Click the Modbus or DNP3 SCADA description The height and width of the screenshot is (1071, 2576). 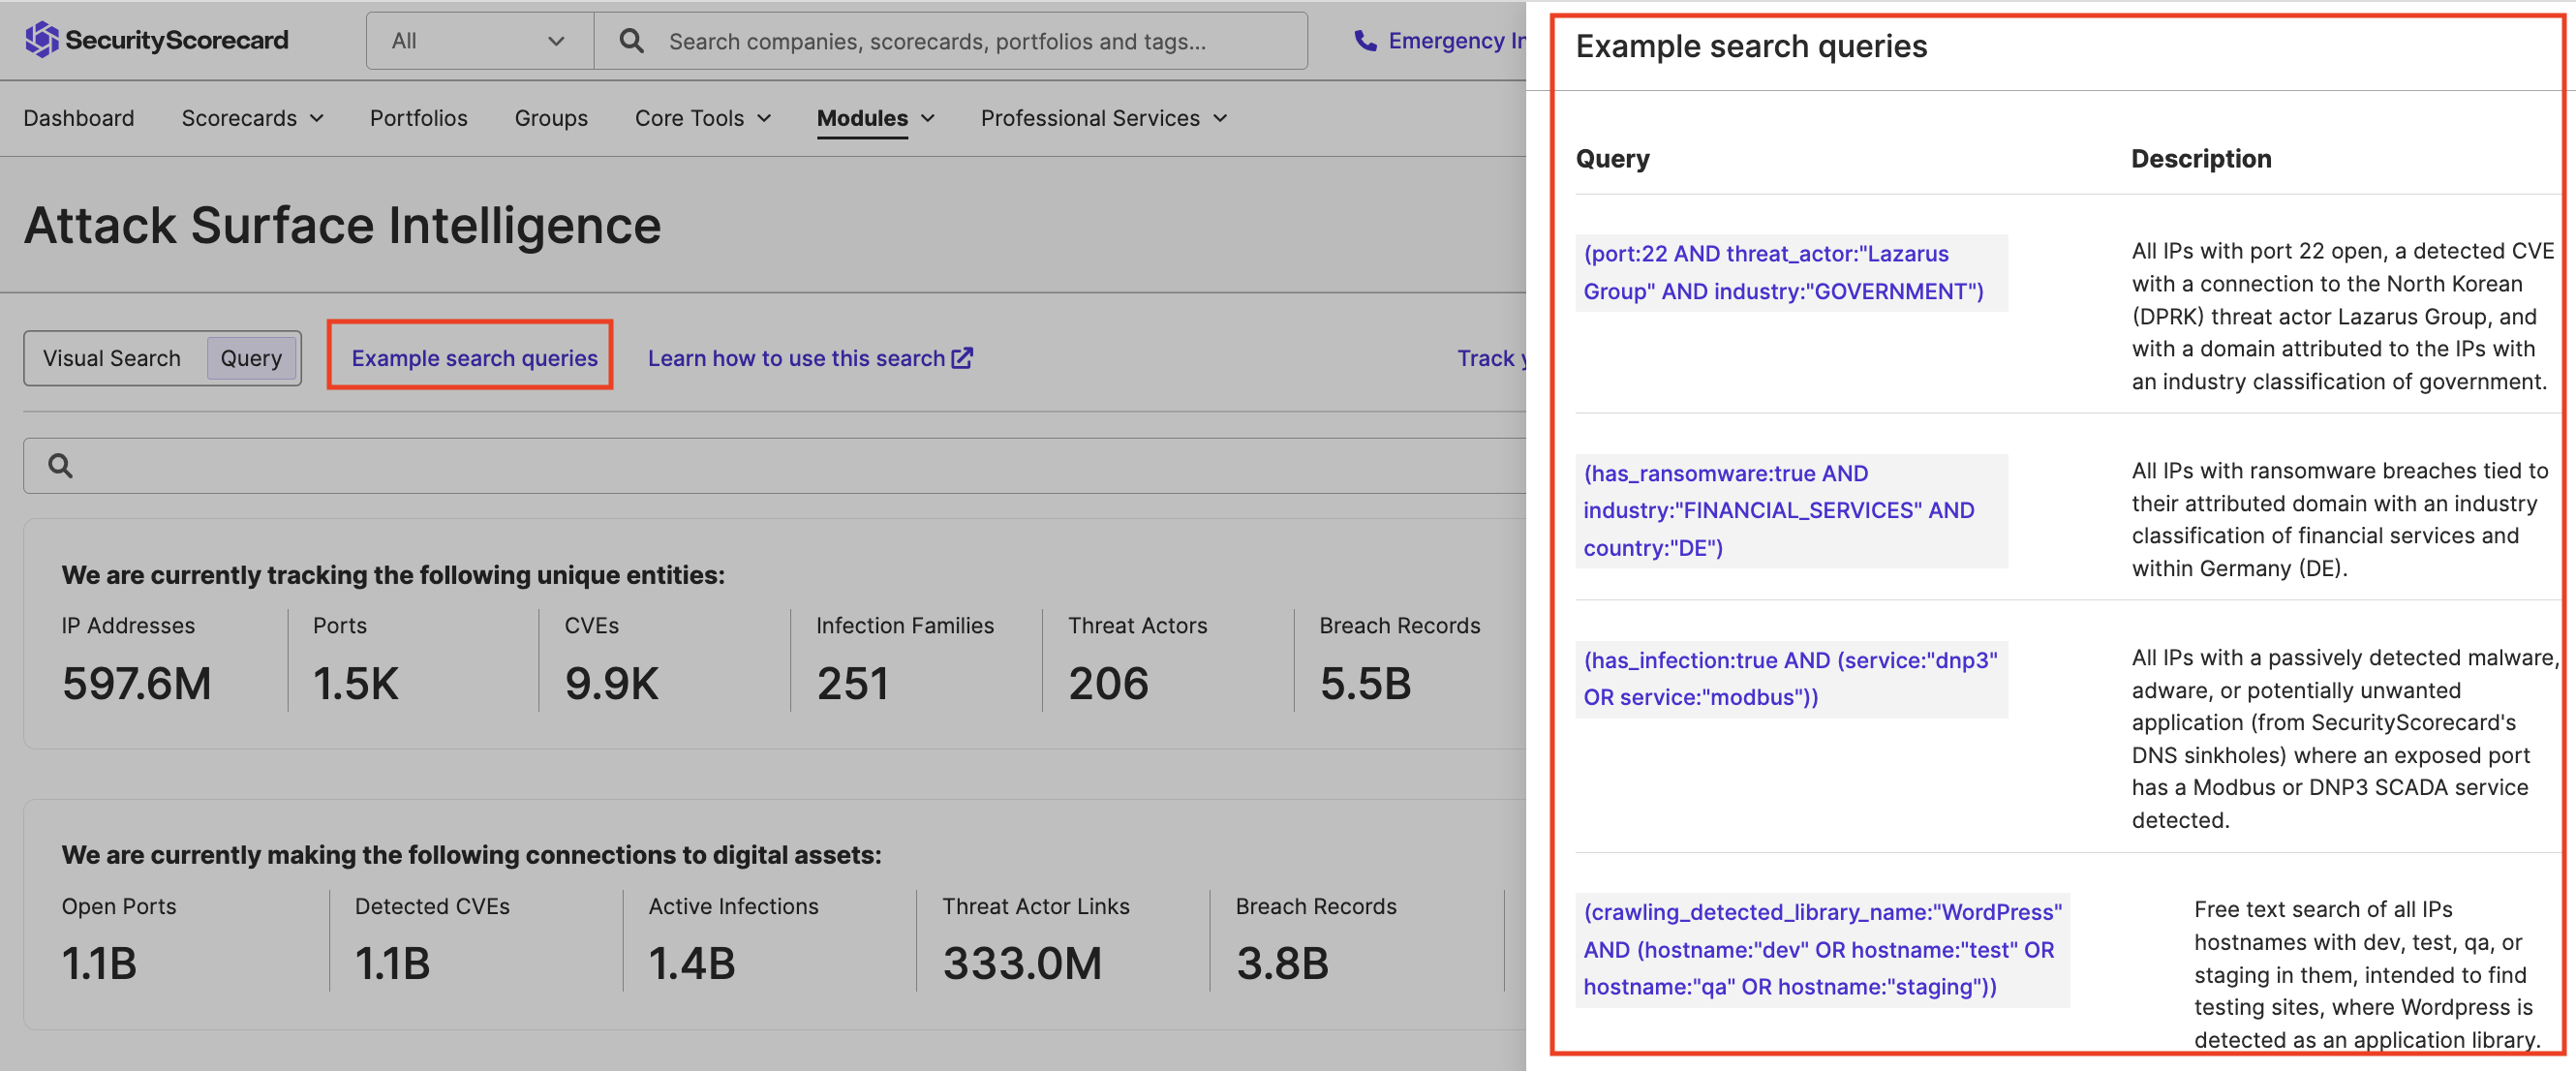pos(2345,738)
